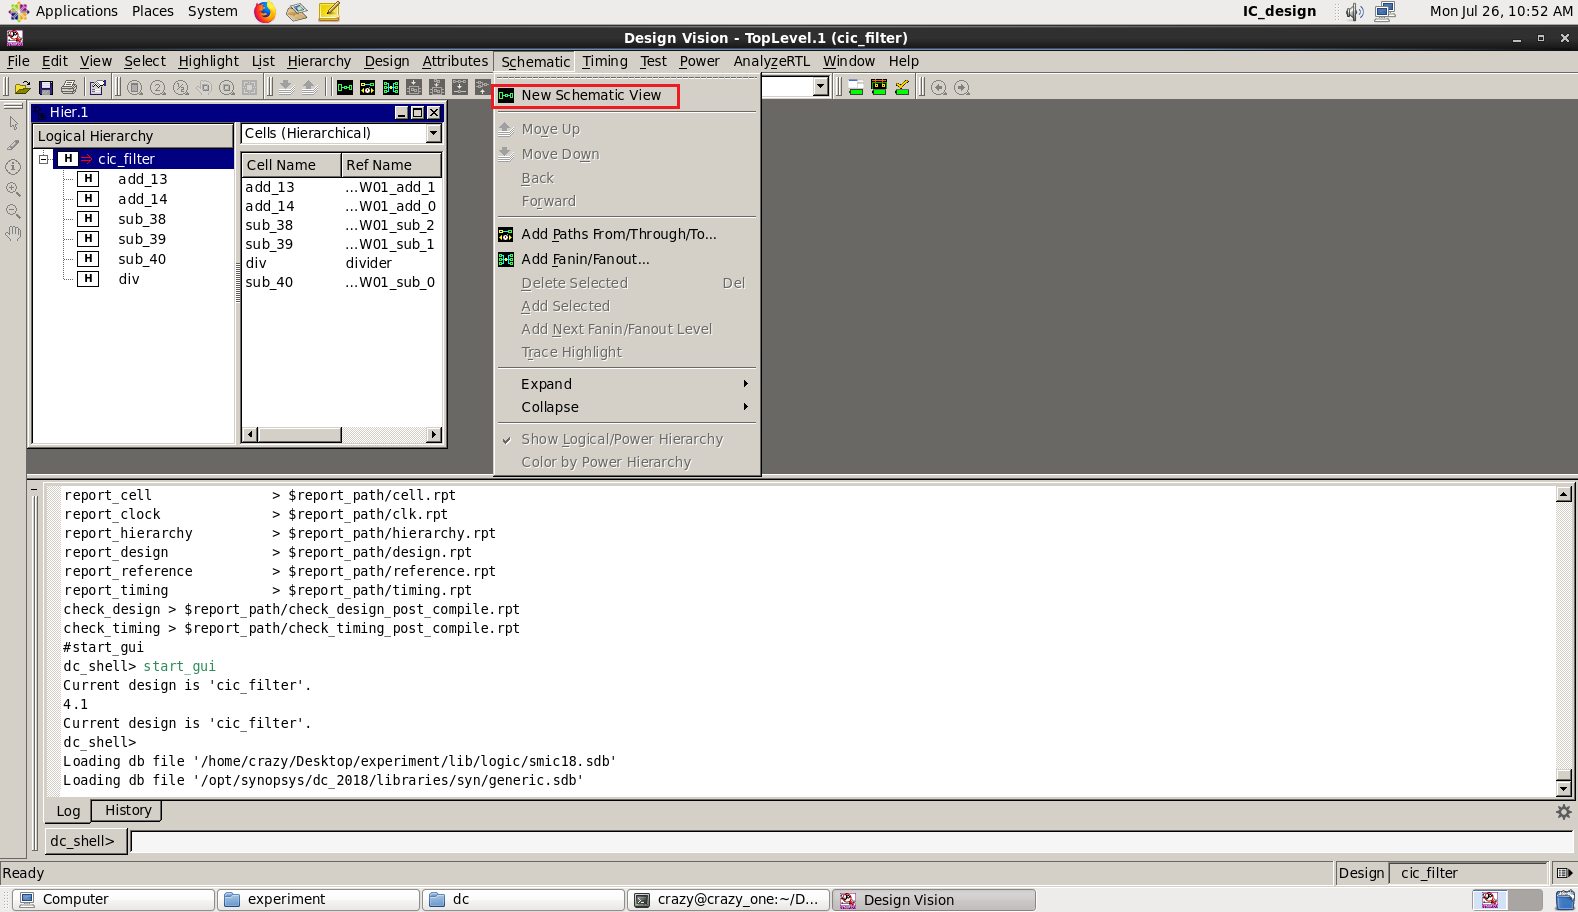This screenshot has height=912, width=1578.
Task: Click the zoom 2x toolbar icon
Action: point(158,88)
